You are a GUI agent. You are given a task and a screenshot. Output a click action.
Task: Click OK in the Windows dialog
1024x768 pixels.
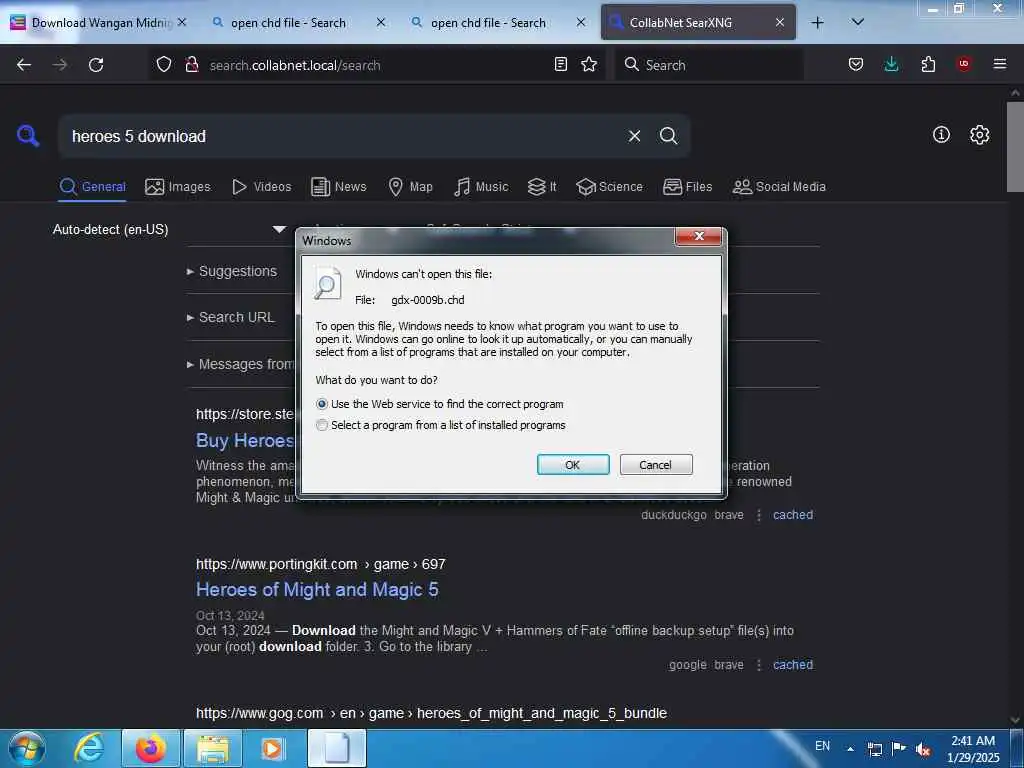click(573, 464)
